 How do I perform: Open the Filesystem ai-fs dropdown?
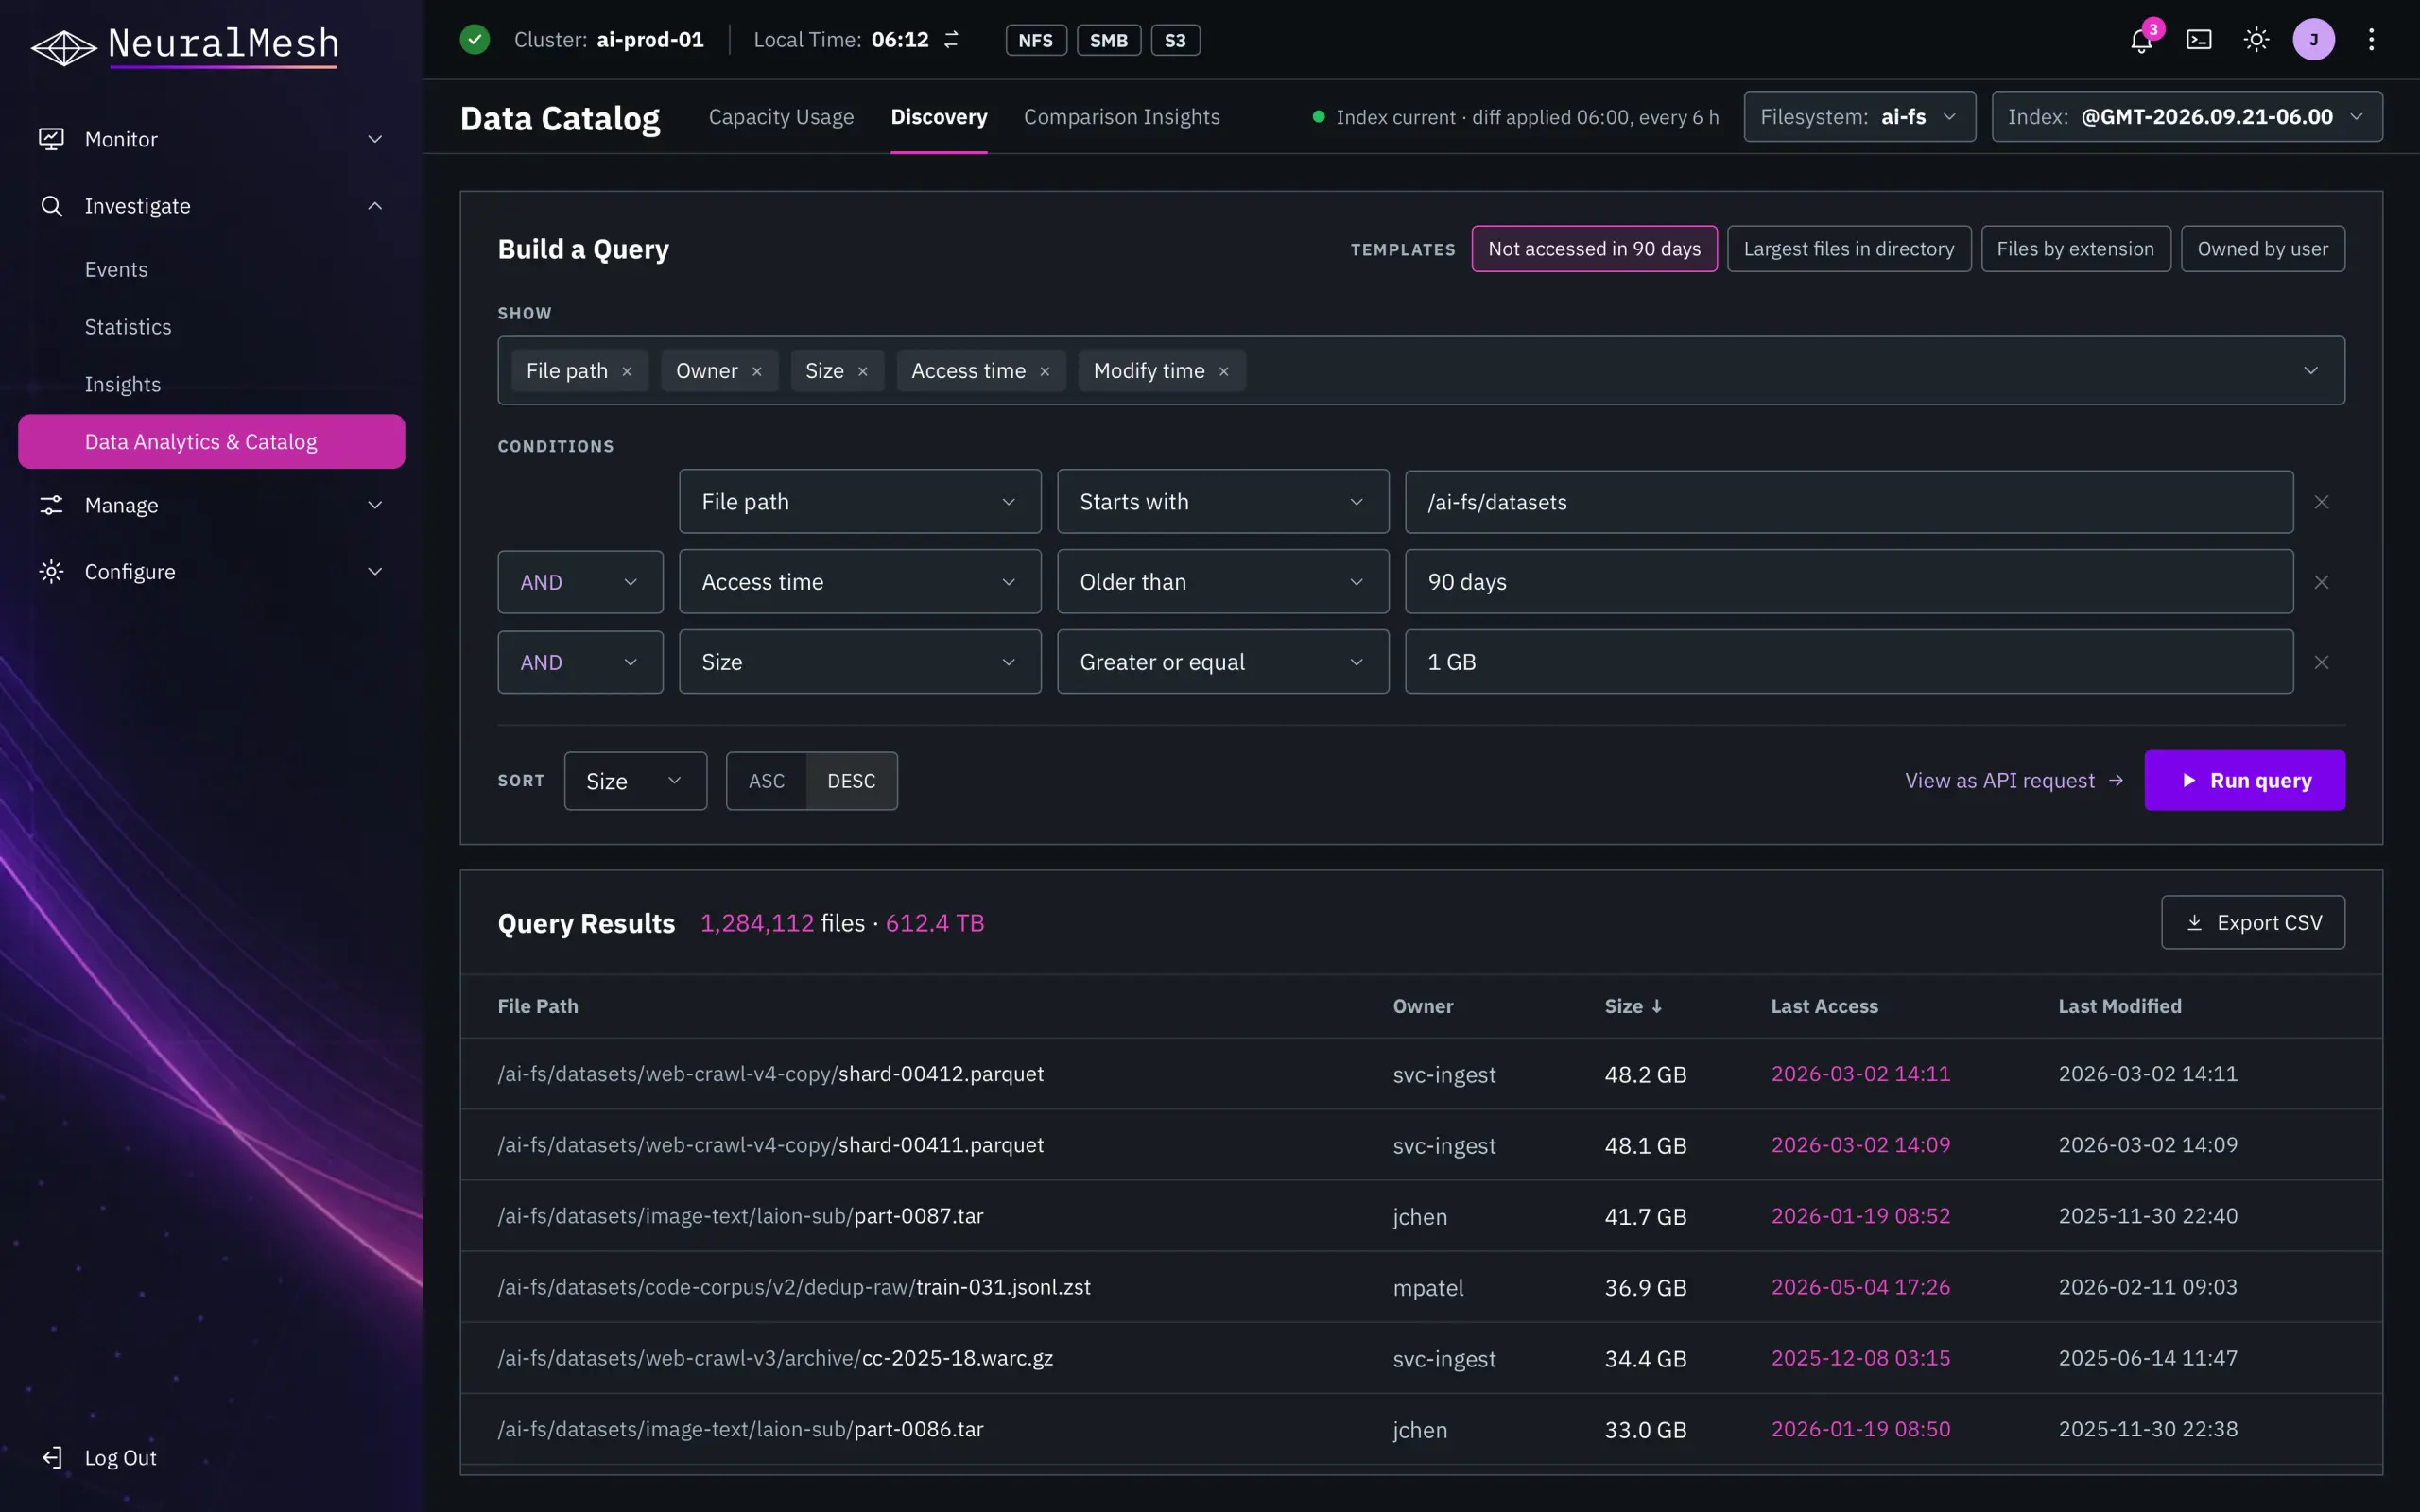[x=1859, y=117]
